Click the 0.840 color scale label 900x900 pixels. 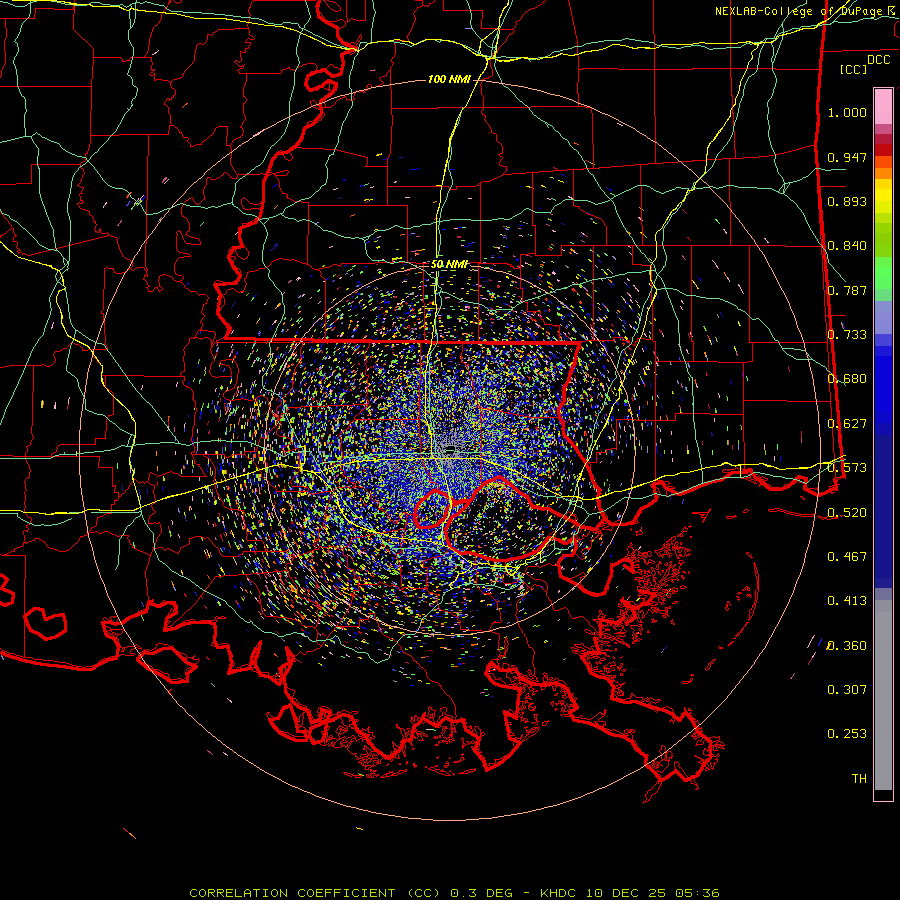(x=847, y=246)
